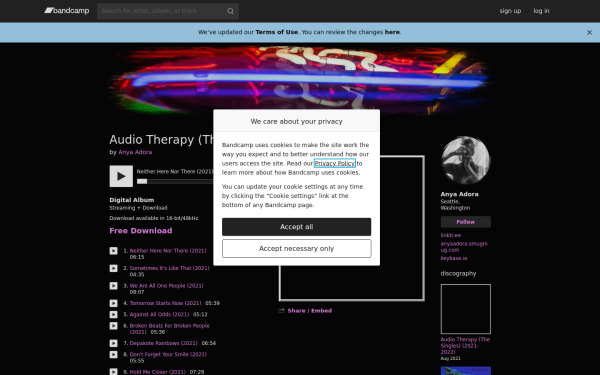The image size is (600, 375).
Task: Click the Anya Adora name in sidebar
Action: 459,194
